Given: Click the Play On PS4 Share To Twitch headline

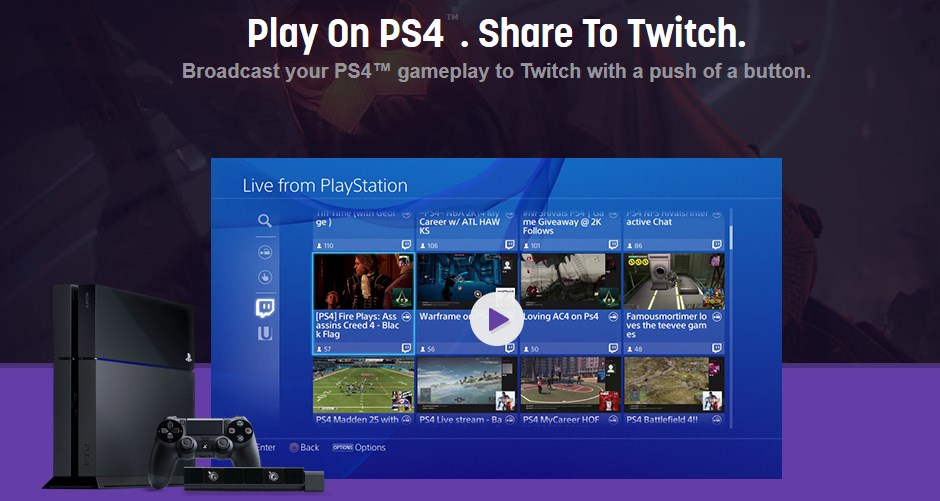Looking at the screenshot, I should click(497, 34).
